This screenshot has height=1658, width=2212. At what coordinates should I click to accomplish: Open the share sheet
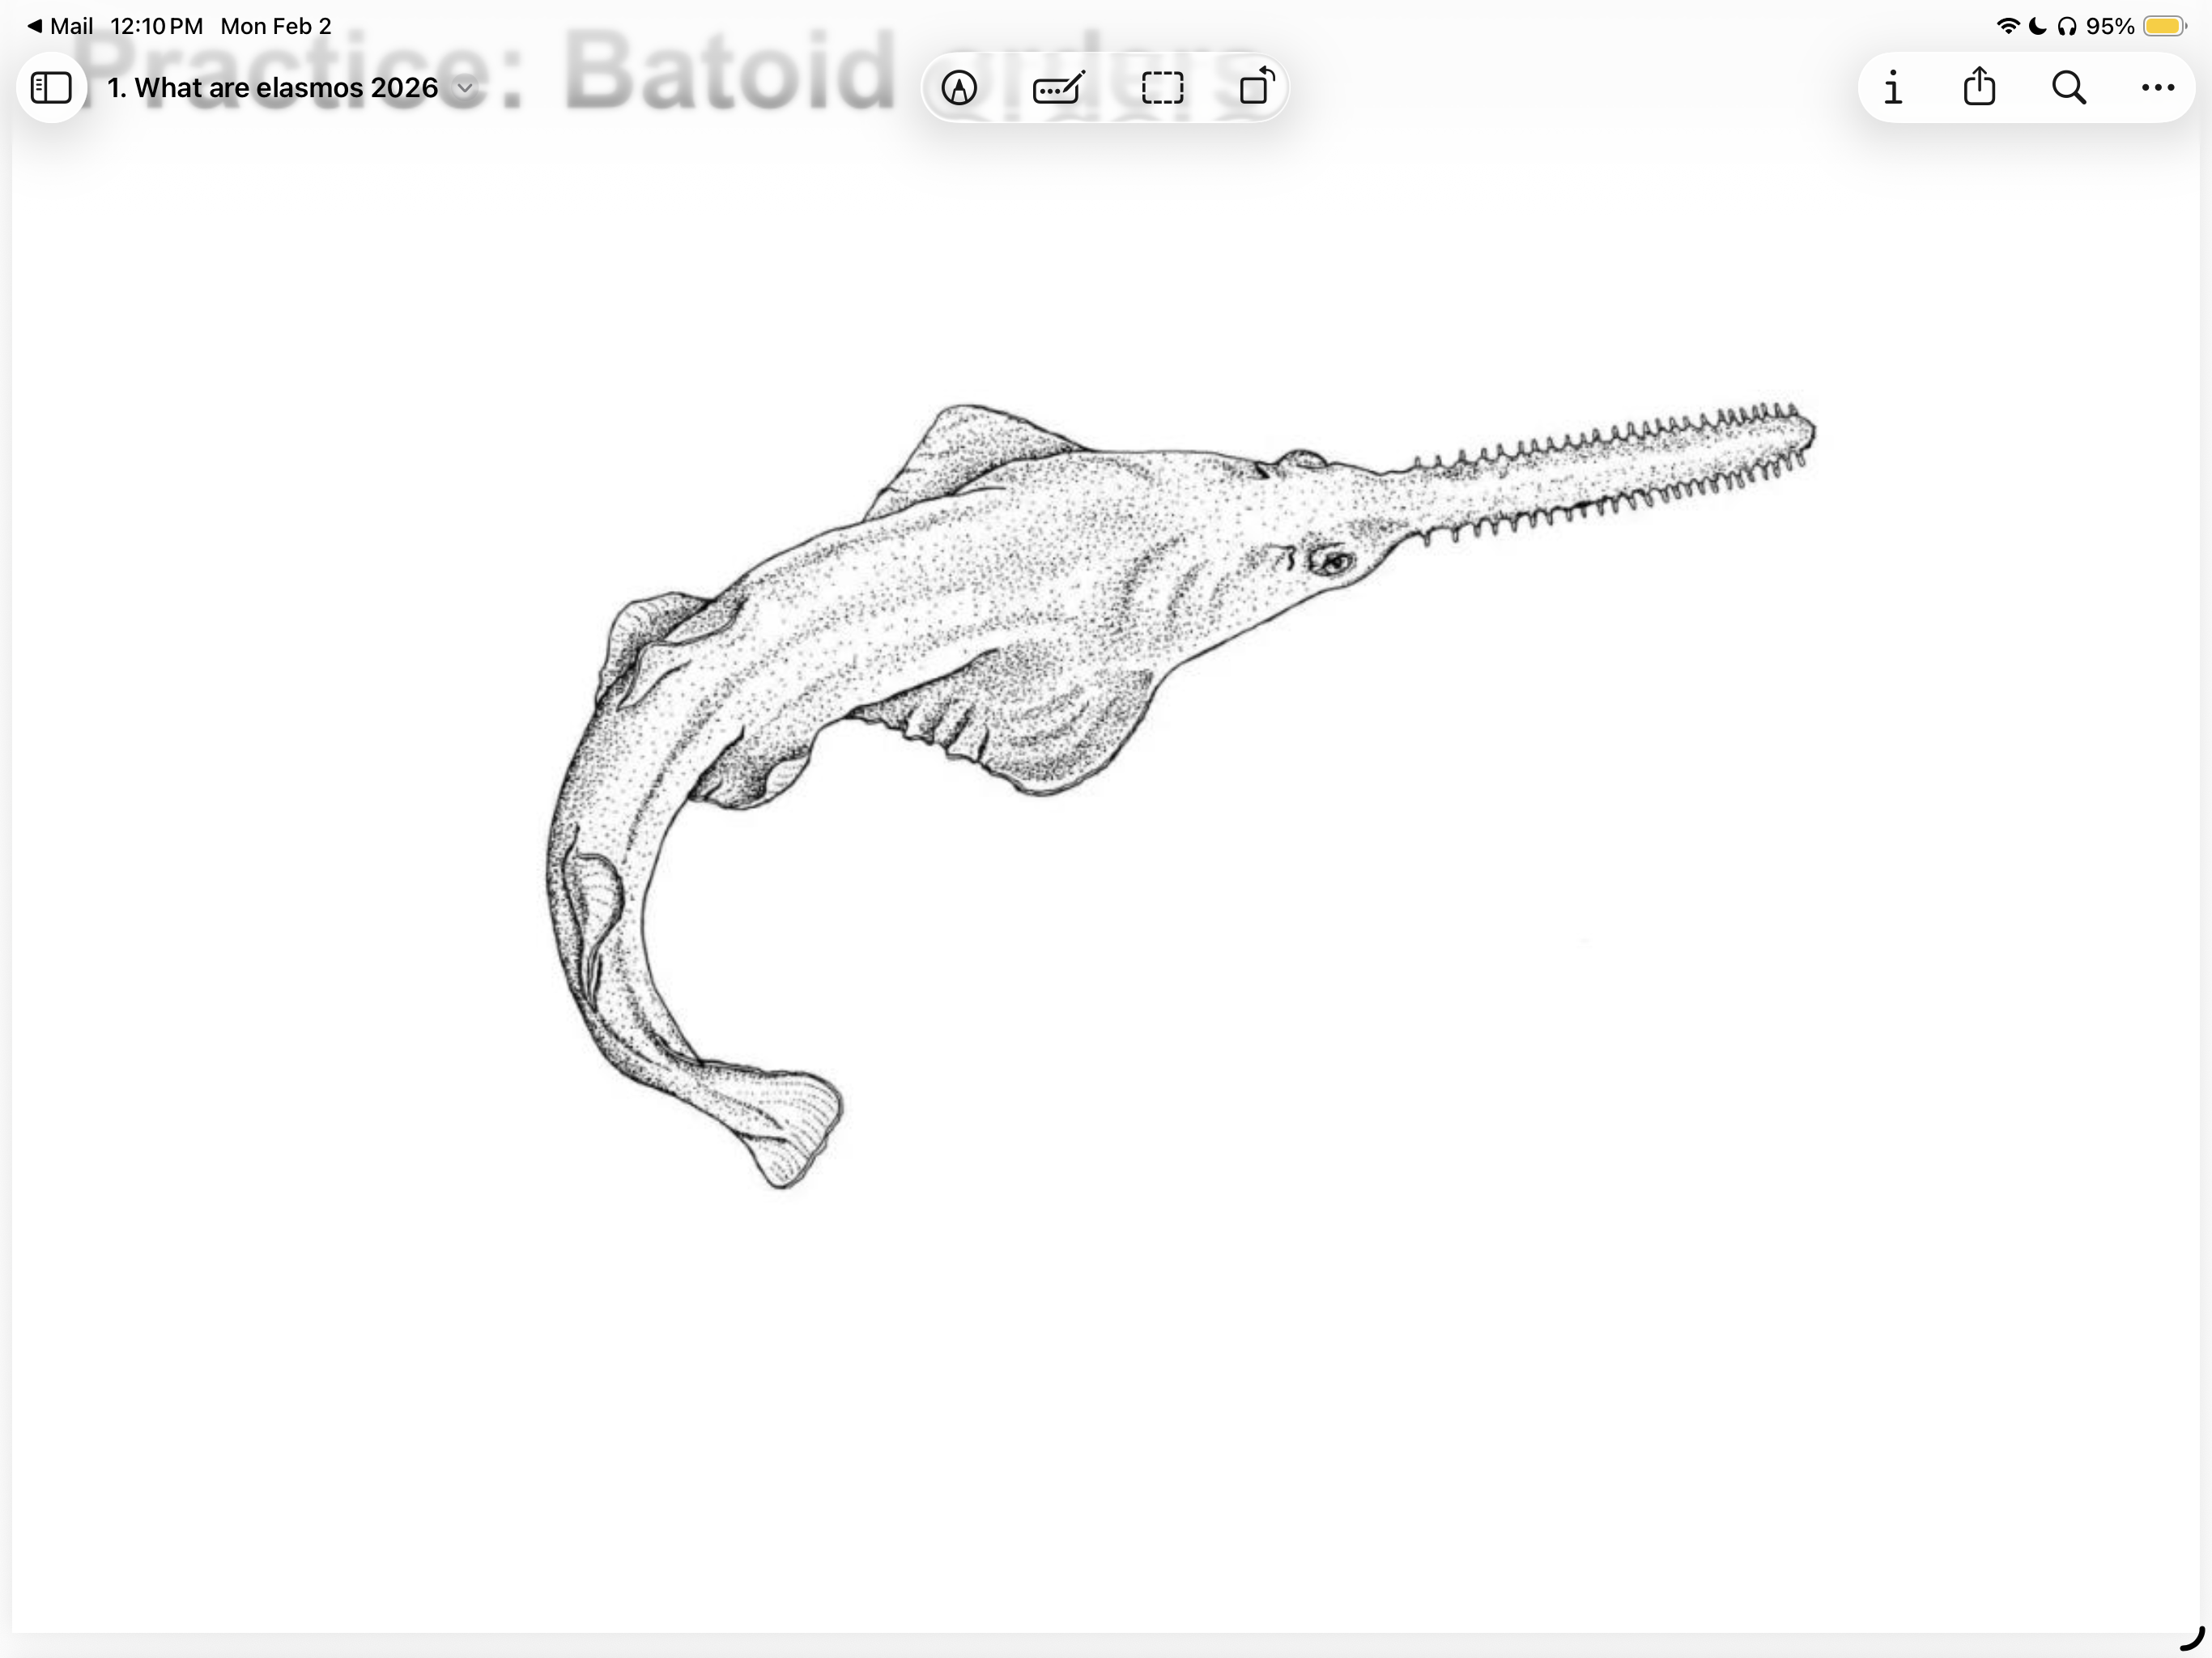pos(1979,87)
